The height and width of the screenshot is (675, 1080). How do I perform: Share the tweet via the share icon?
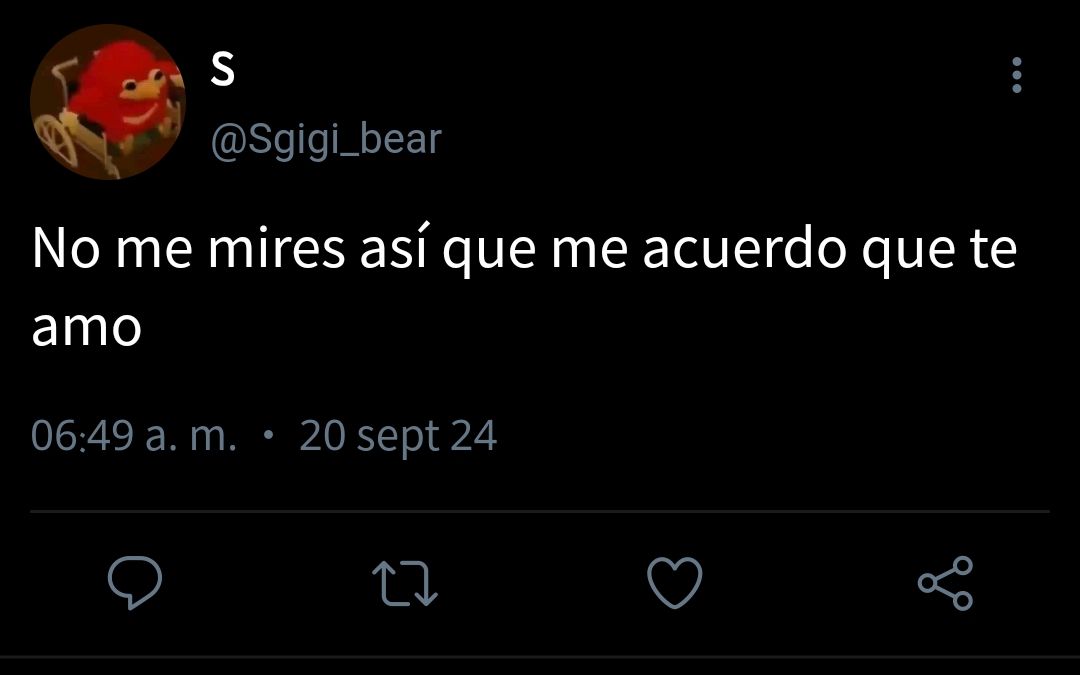(x=946, y=583)
